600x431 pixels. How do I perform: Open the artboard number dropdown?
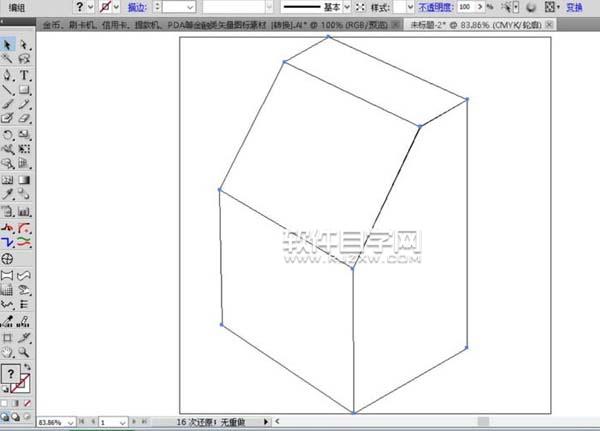tap(122, 423)
